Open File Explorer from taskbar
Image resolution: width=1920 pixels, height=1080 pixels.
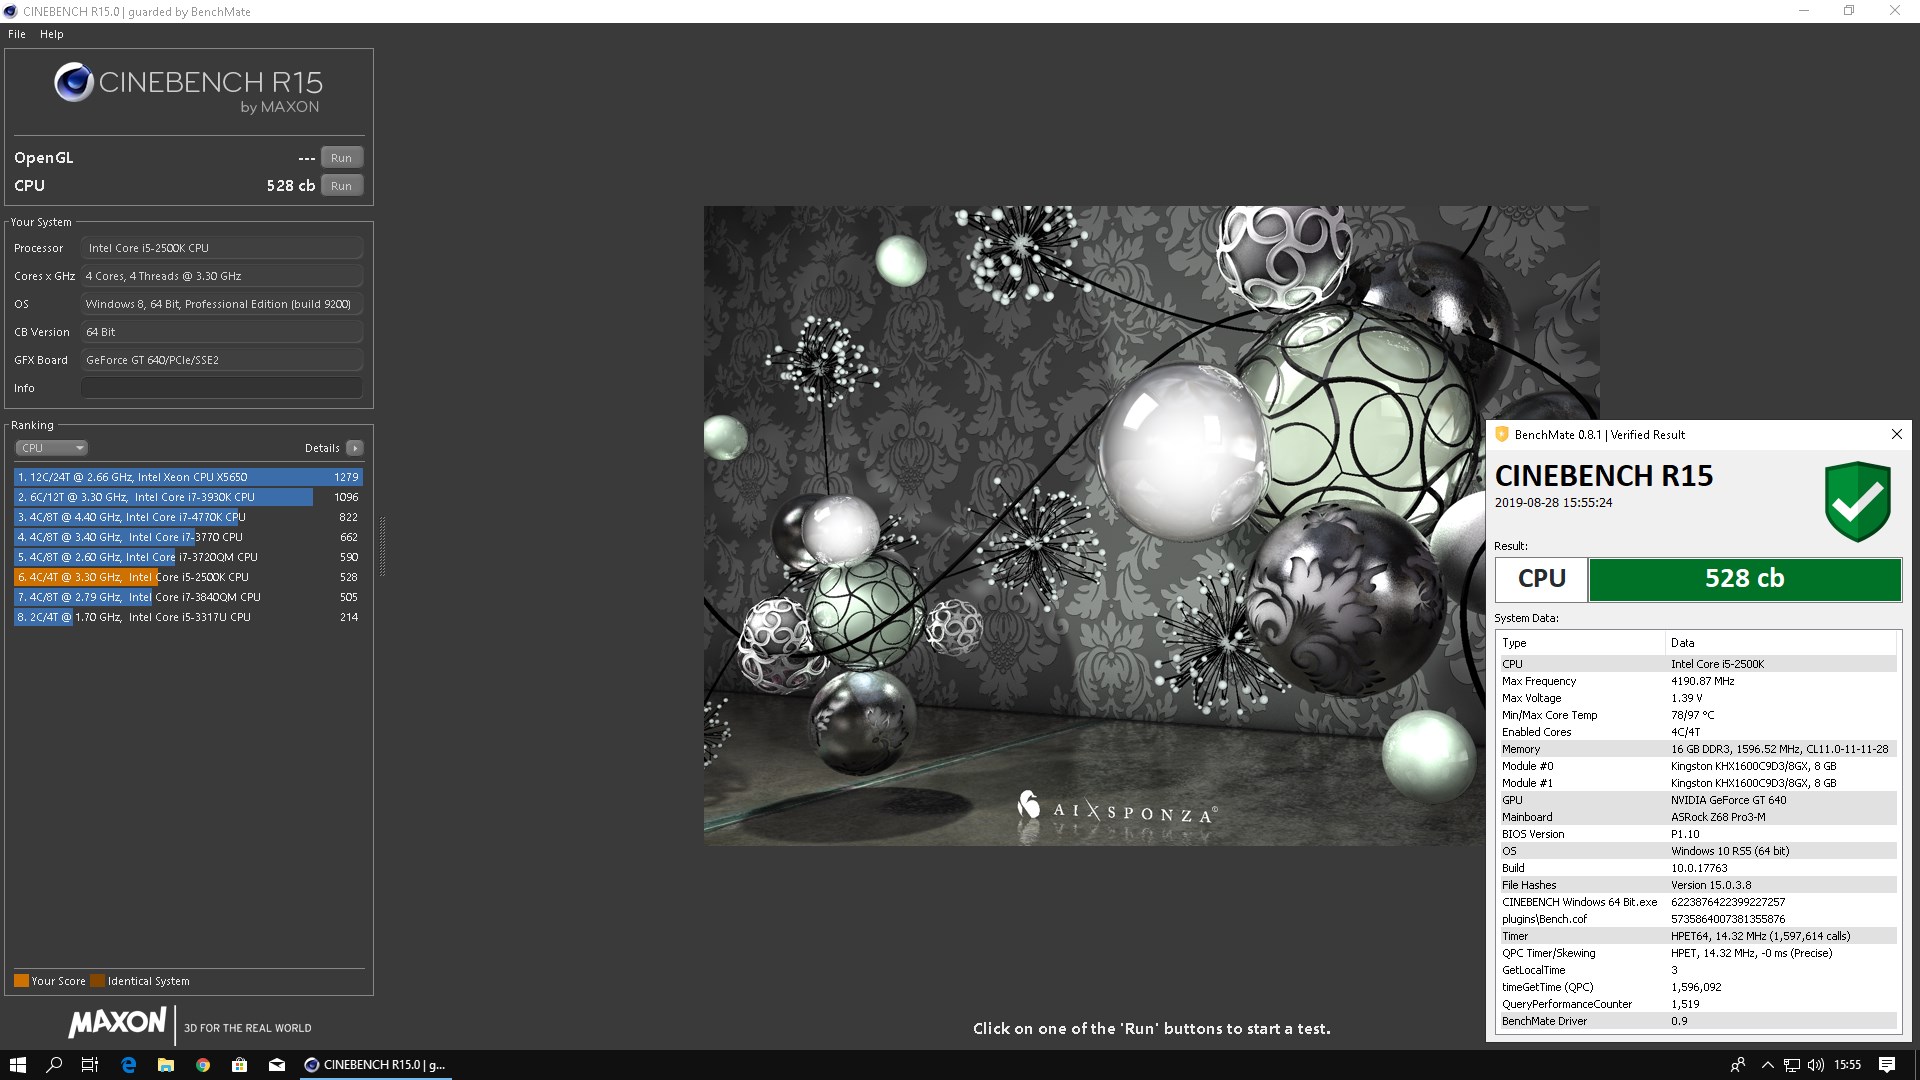166,1065
